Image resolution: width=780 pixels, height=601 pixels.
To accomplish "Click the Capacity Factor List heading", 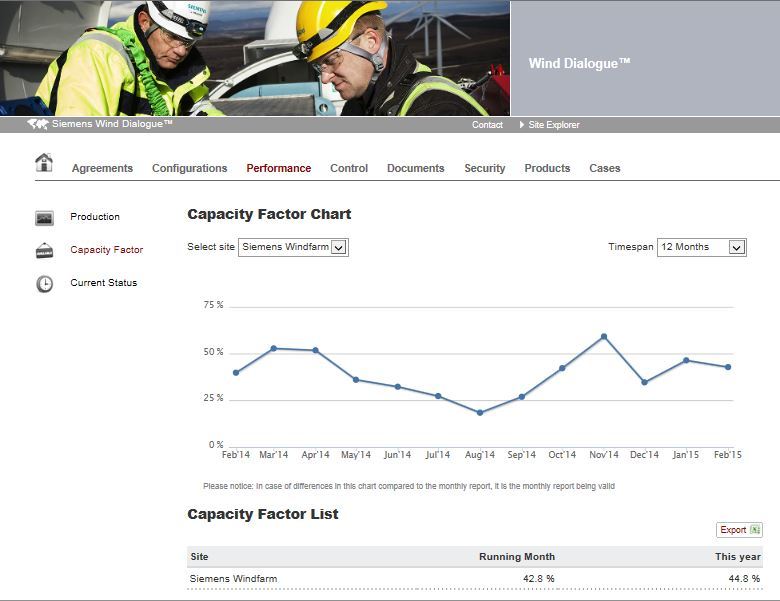I will coord(263,514).
